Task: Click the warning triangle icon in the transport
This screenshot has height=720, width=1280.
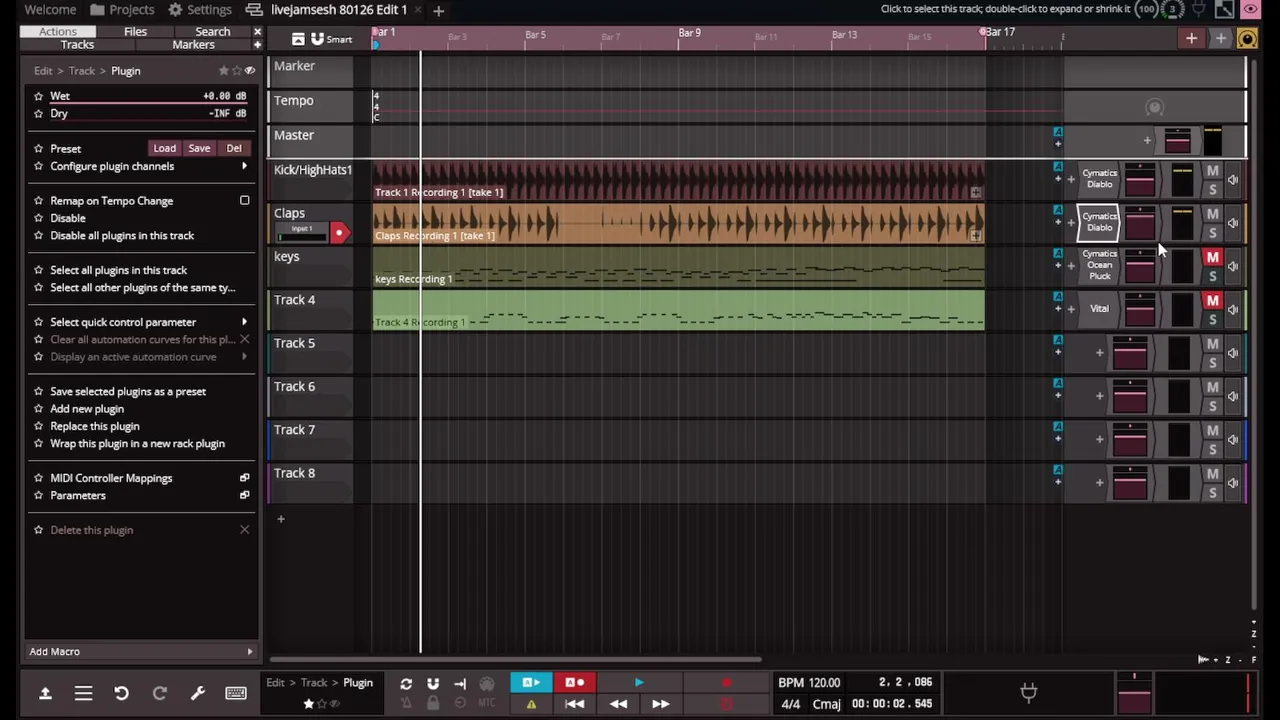Action: click(531, 704)
